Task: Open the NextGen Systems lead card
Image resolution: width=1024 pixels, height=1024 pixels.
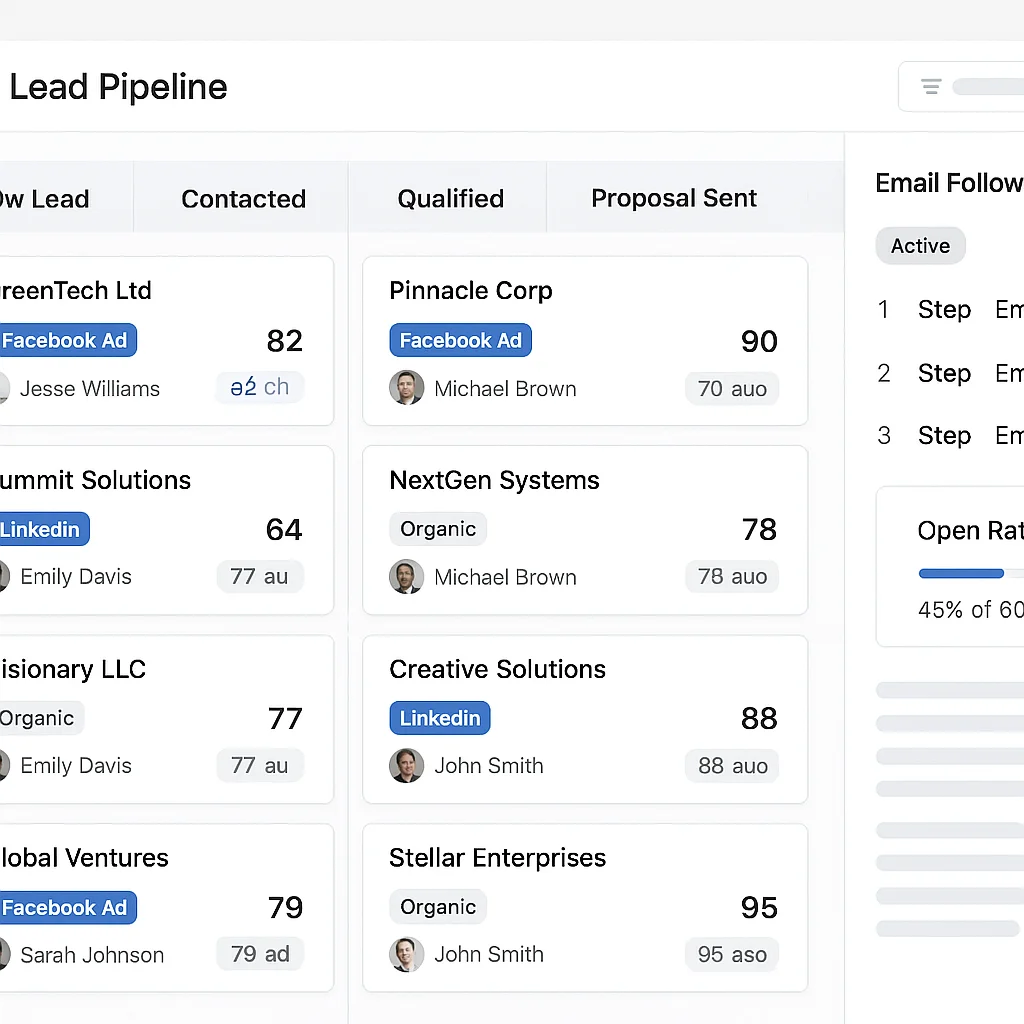Action: click(x=585, y=530)
